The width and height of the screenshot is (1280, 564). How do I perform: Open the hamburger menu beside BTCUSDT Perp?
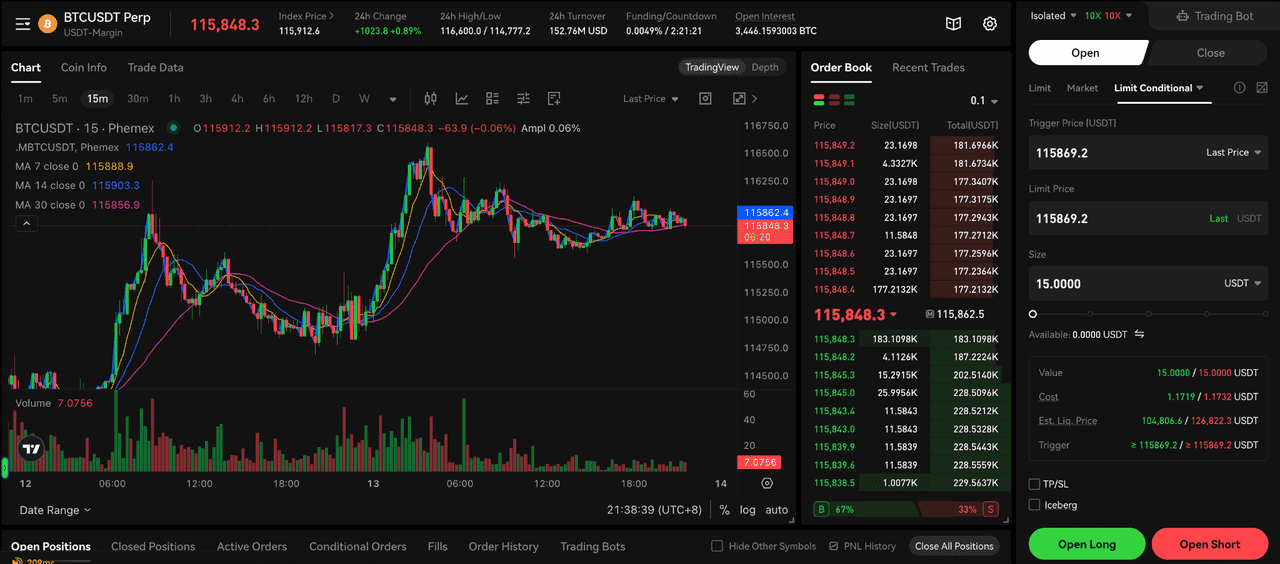(22, 24)
